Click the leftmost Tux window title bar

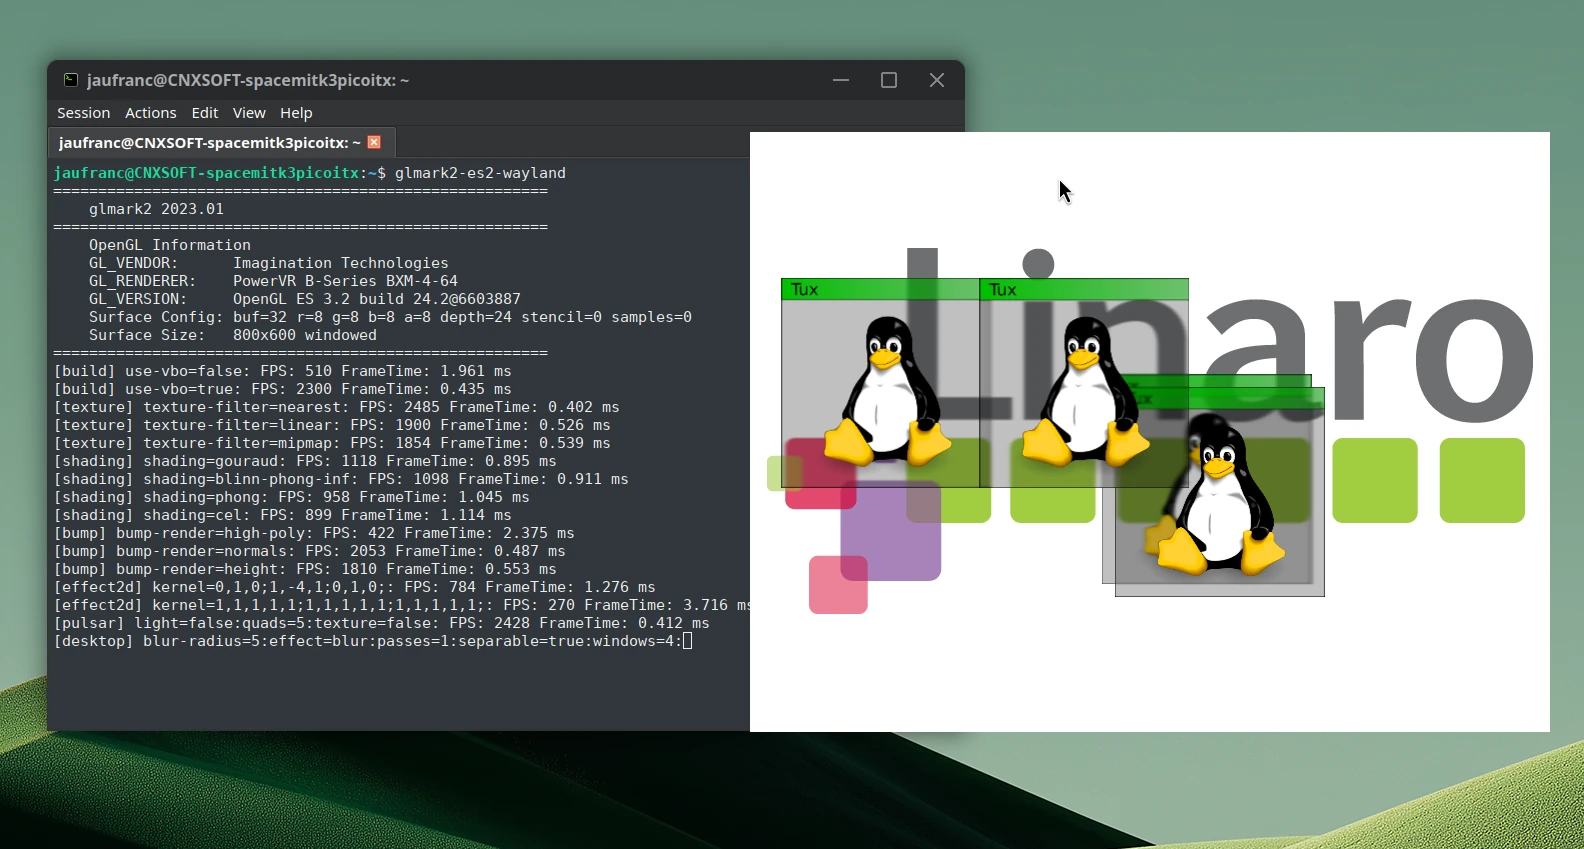click(880, 289)
